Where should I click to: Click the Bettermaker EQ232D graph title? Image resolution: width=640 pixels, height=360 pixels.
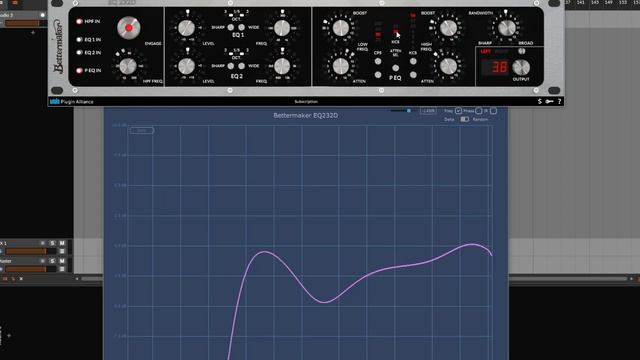tap(306, 116)
